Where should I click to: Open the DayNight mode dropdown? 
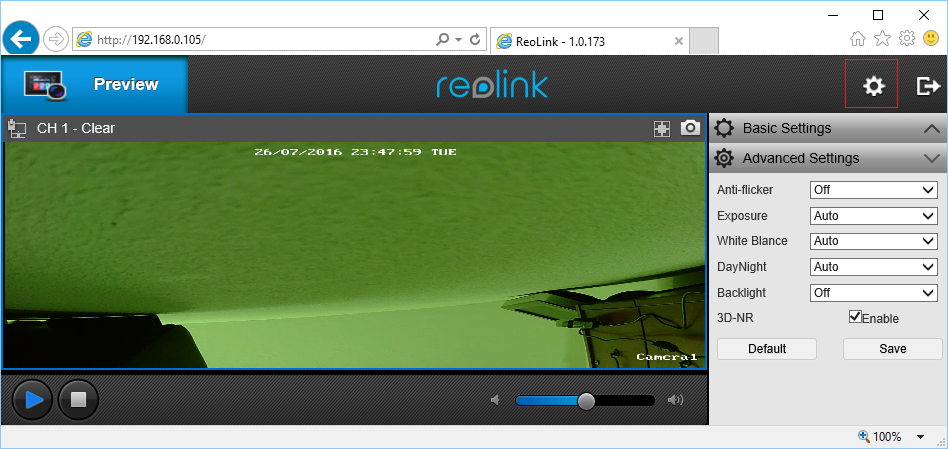pos(873,267)
